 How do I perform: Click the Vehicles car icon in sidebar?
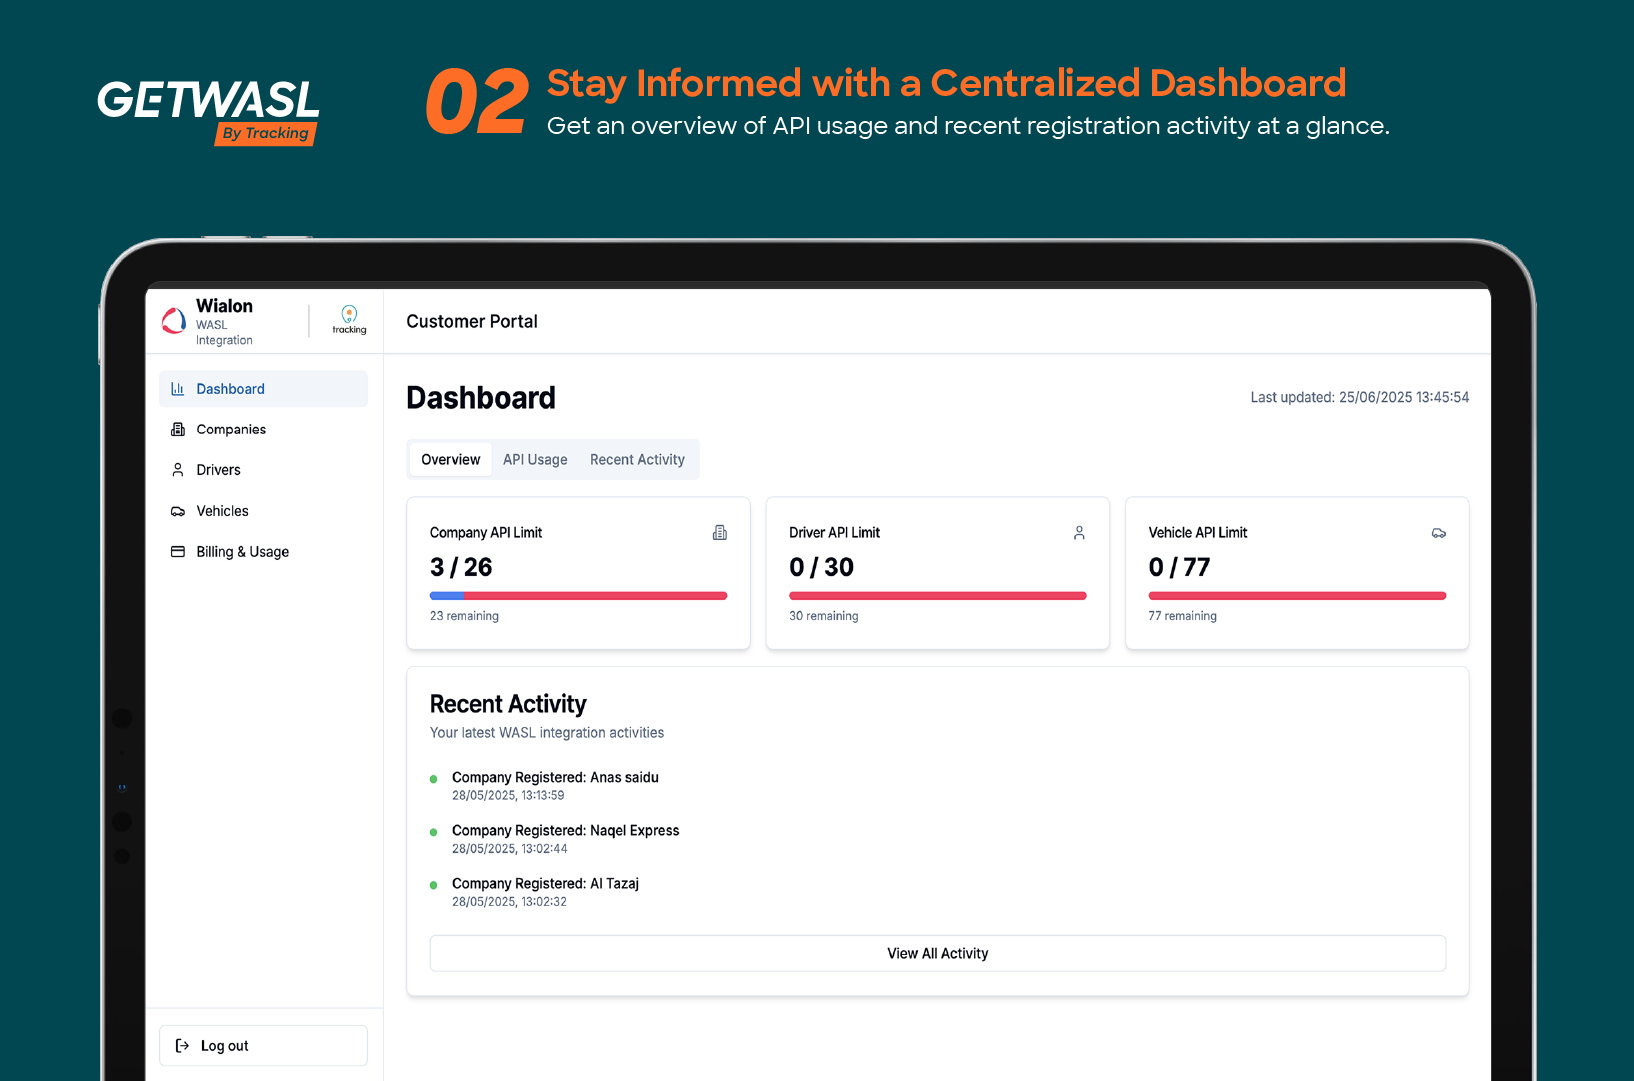click(178, 511)
